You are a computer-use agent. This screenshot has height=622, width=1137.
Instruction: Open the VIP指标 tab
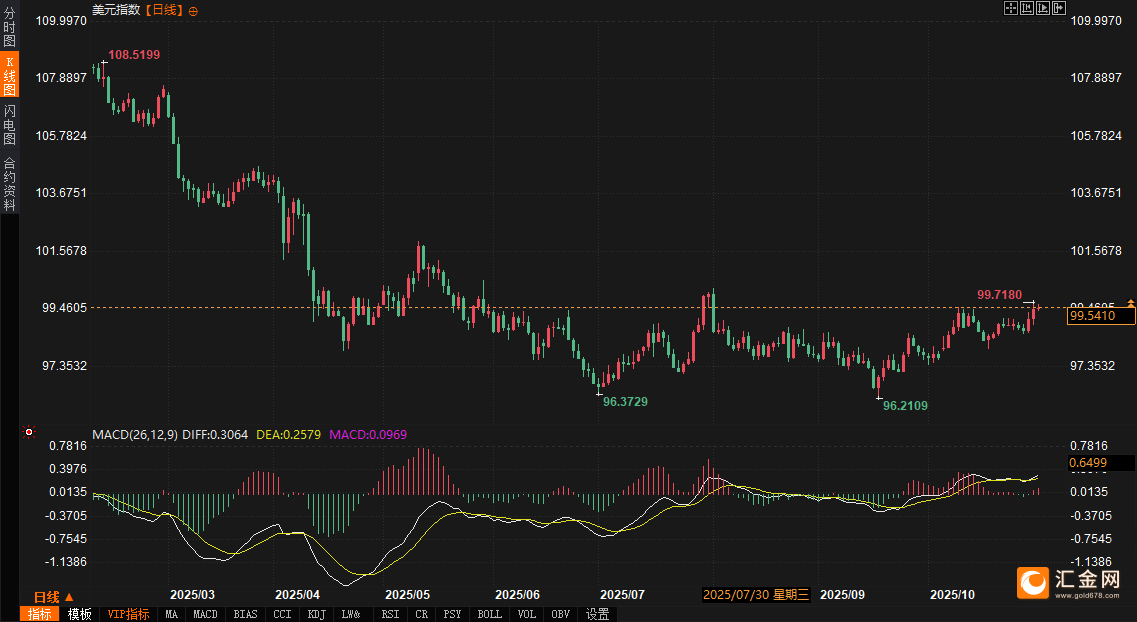pyautogui.click(x=128, y=614)
